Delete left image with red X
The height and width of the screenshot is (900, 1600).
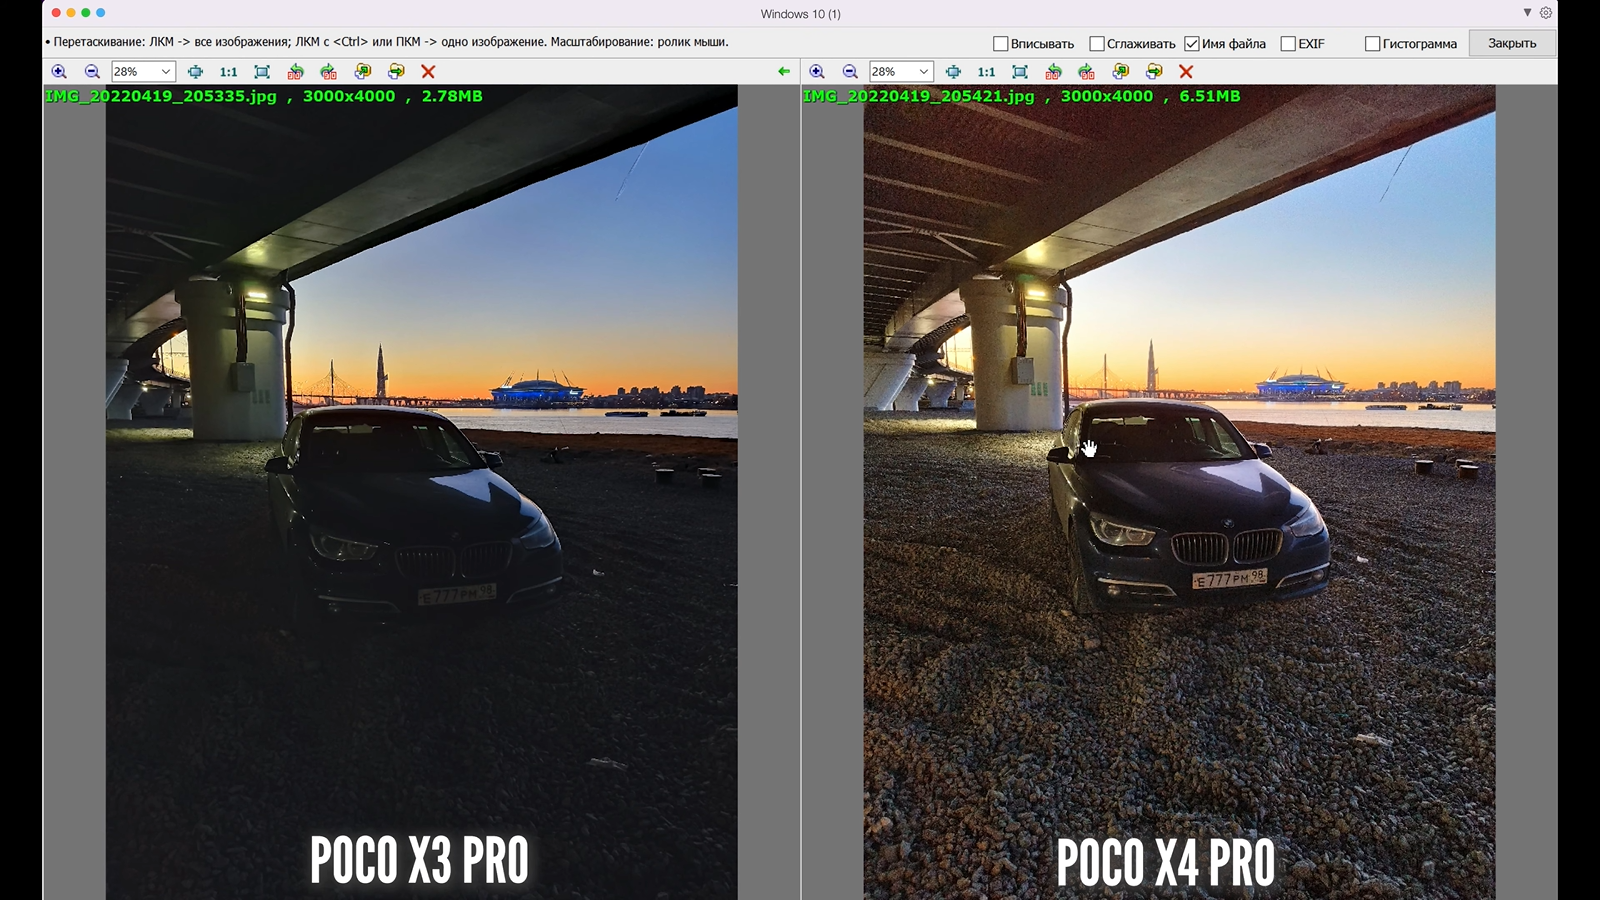428,72
